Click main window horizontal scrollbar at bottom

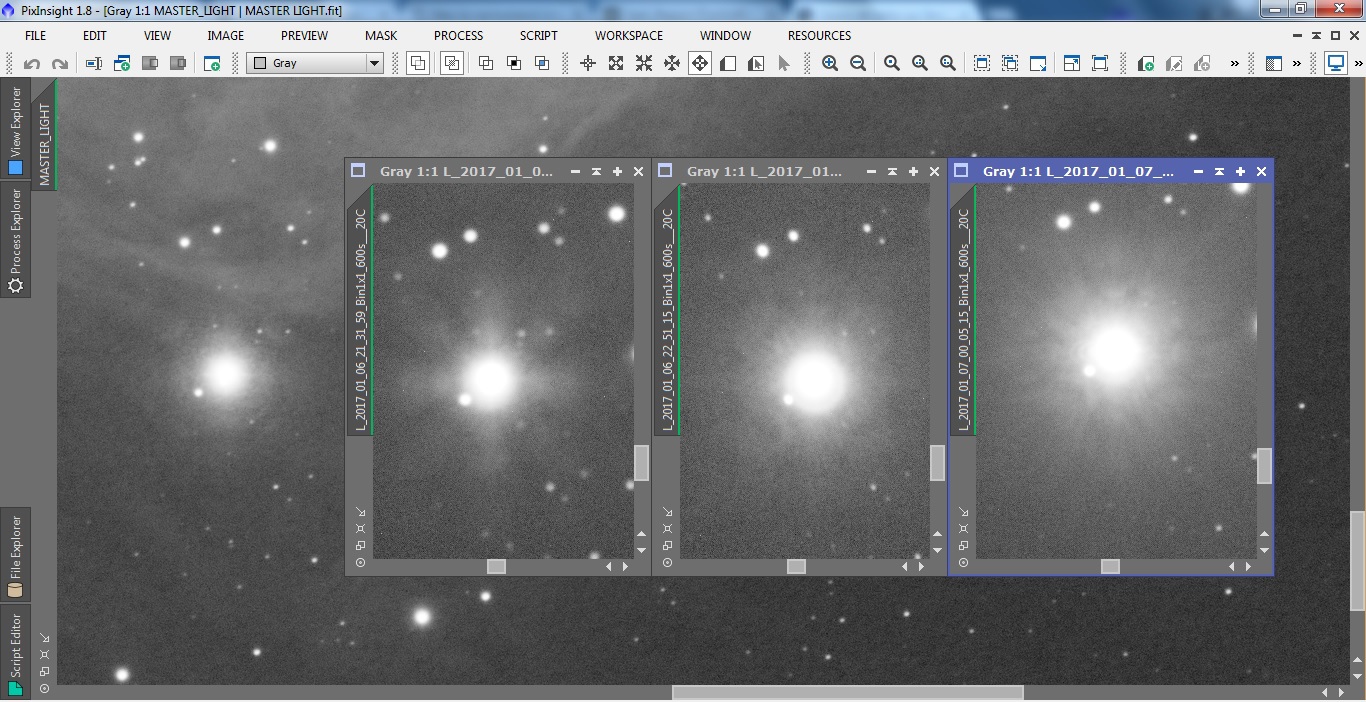coord(847,692)
